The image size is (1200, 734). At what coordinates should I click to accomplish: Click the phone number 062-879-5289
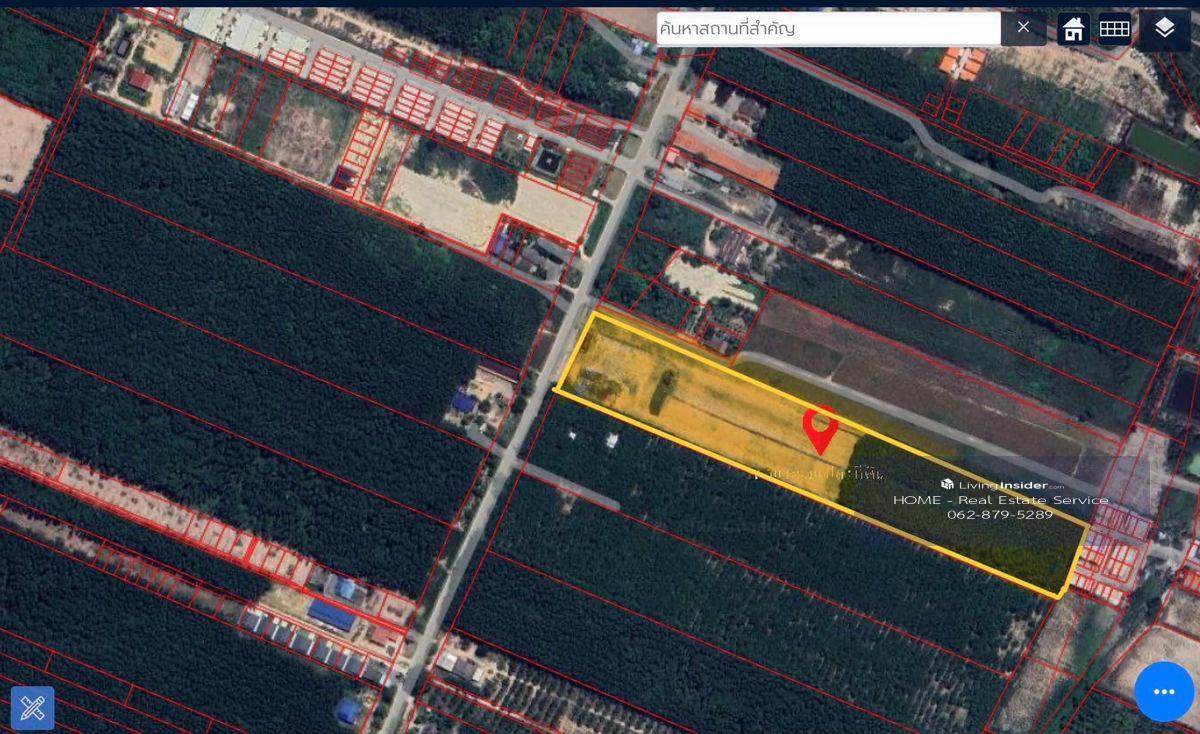(x=1000, y=514)
